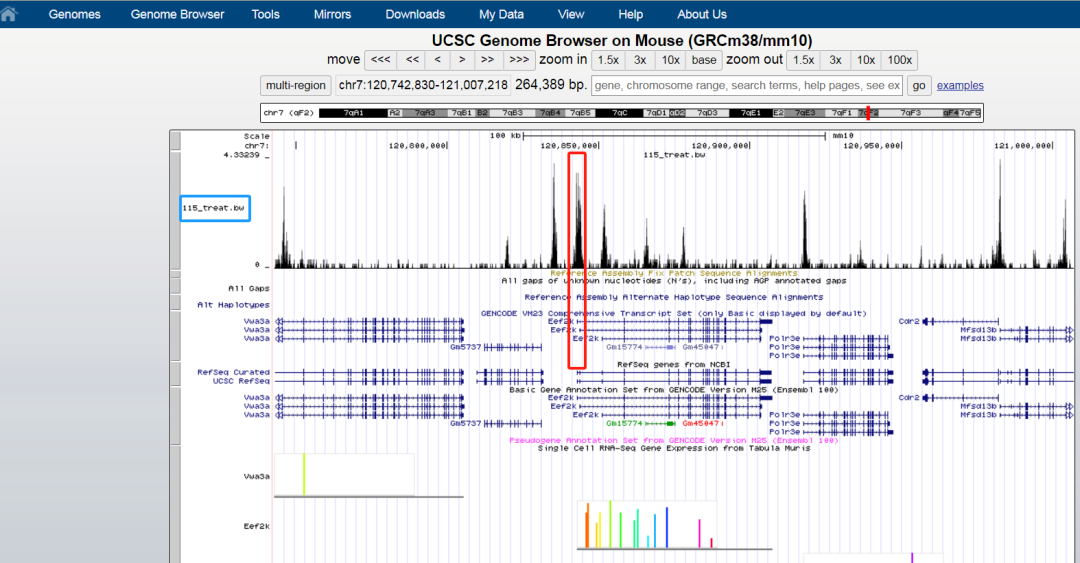Click the Vwa3a expression bar chart

coord(344,475)
